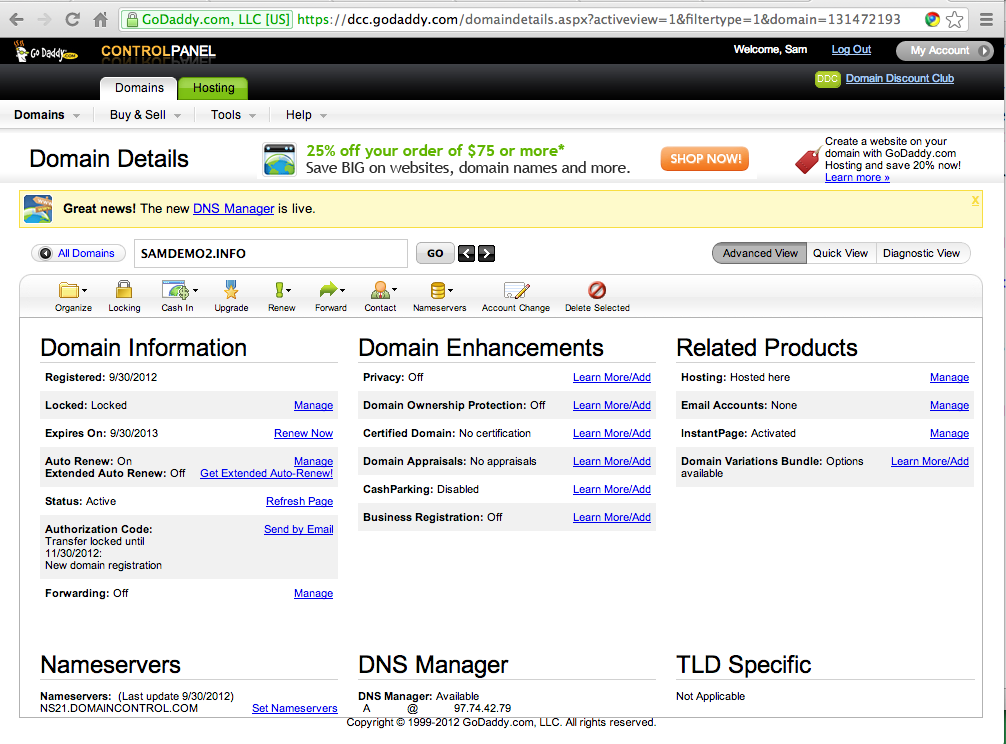Switch to Diagnostic View
The height and width of the screenshot is (744, 1006).
pos(921,253)
